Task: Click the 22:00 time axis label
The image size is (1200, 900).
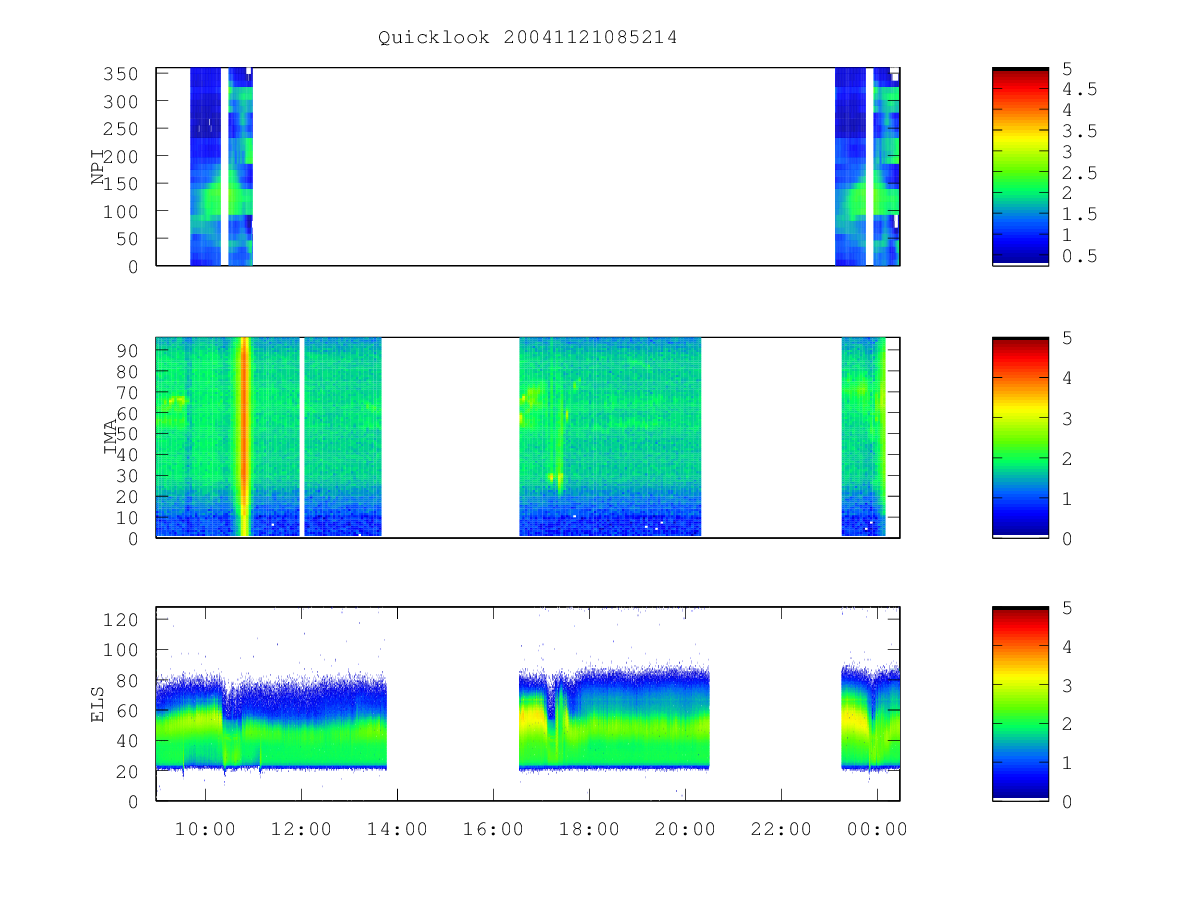Action: [781, 828]
